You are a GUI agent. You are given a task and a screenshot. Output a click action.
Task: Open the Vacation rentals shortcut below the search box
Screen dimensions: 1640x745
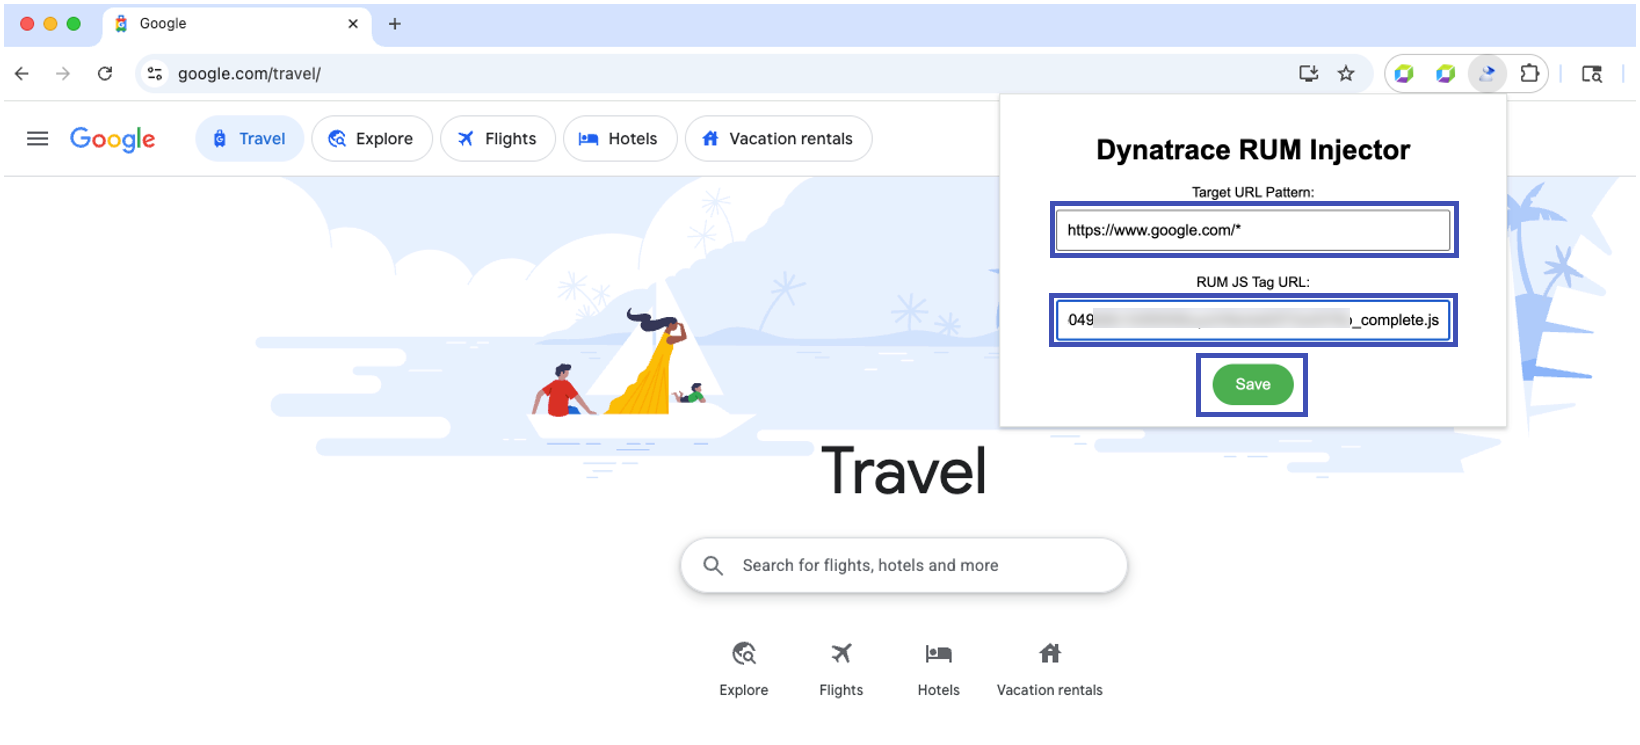[1050, 670]
